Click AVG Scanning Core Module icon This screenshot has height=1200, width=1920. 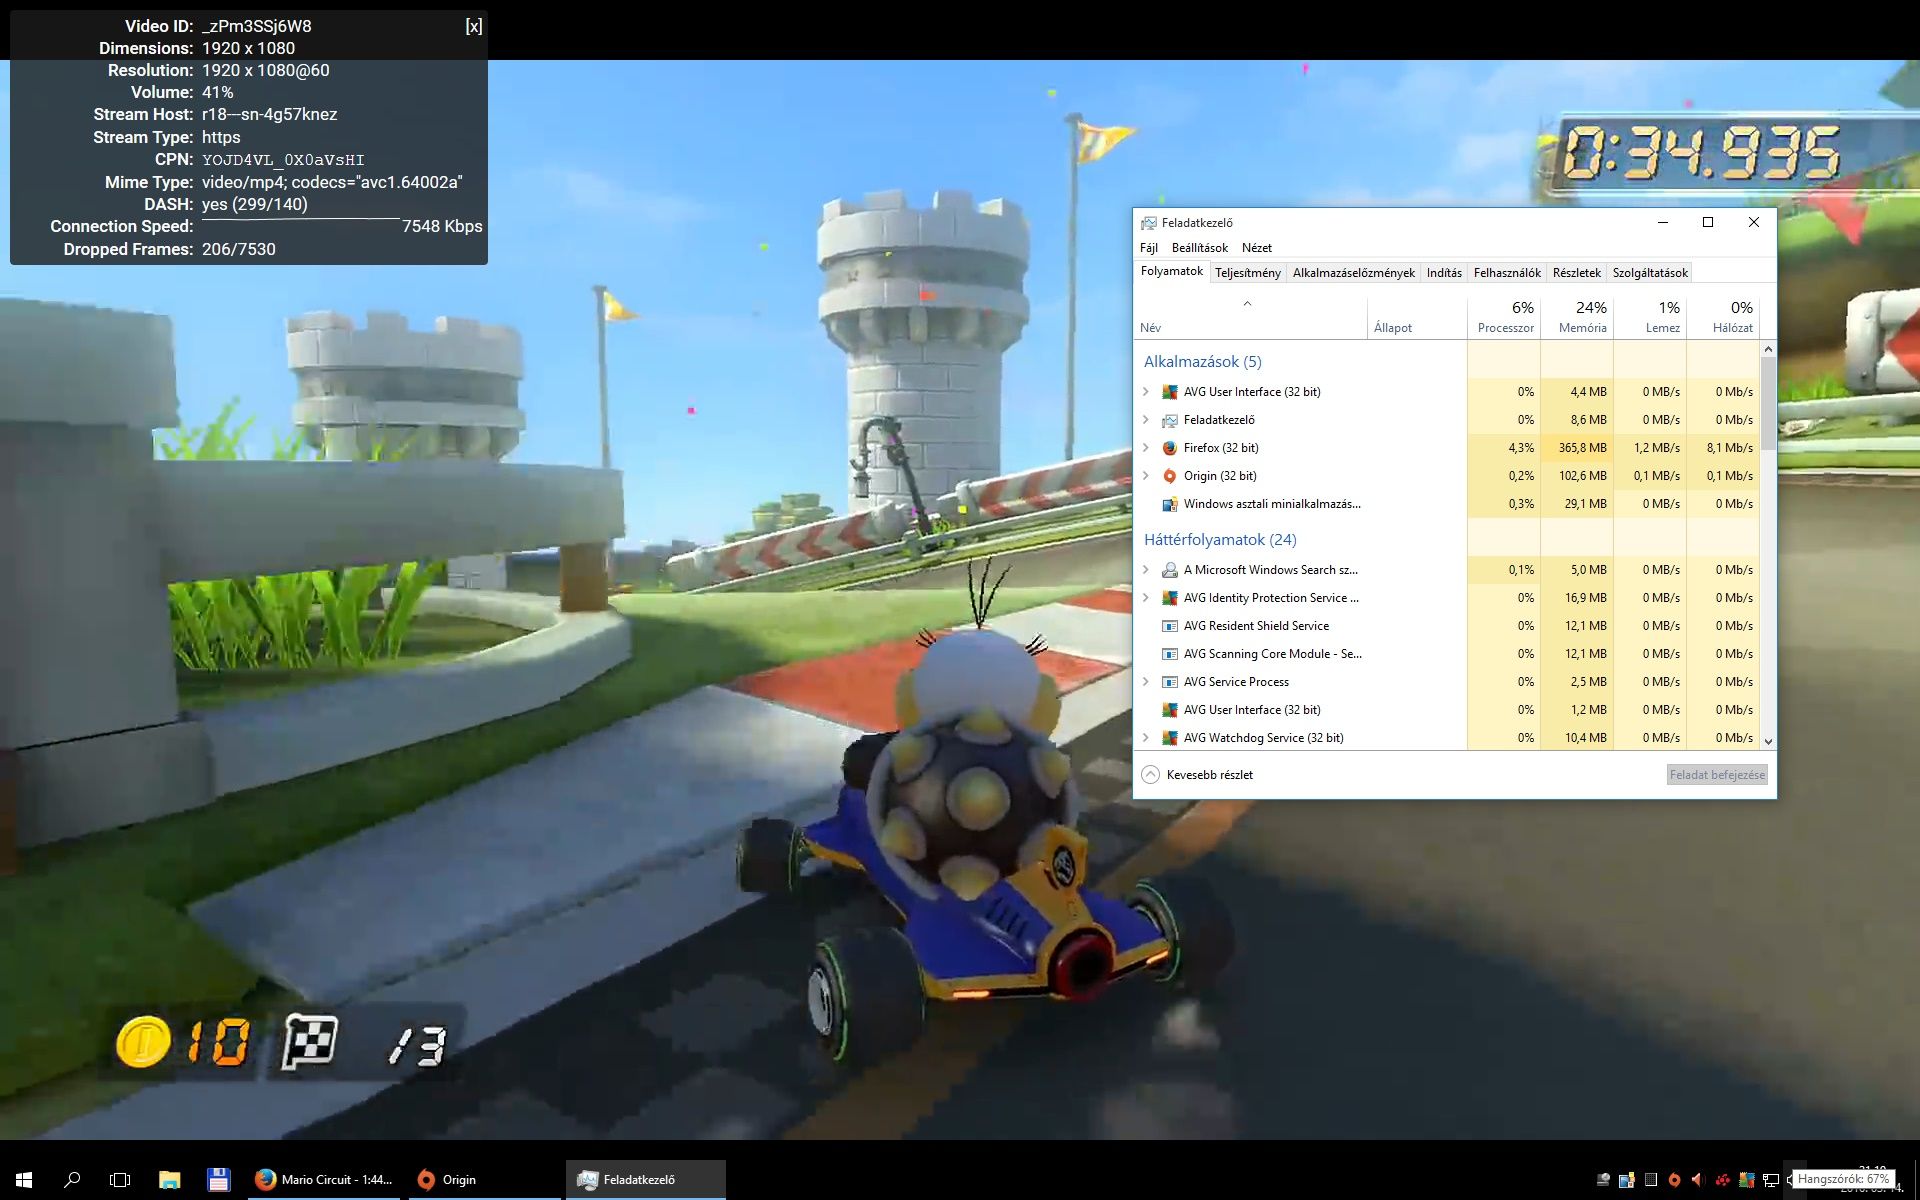click(1169, 654)
